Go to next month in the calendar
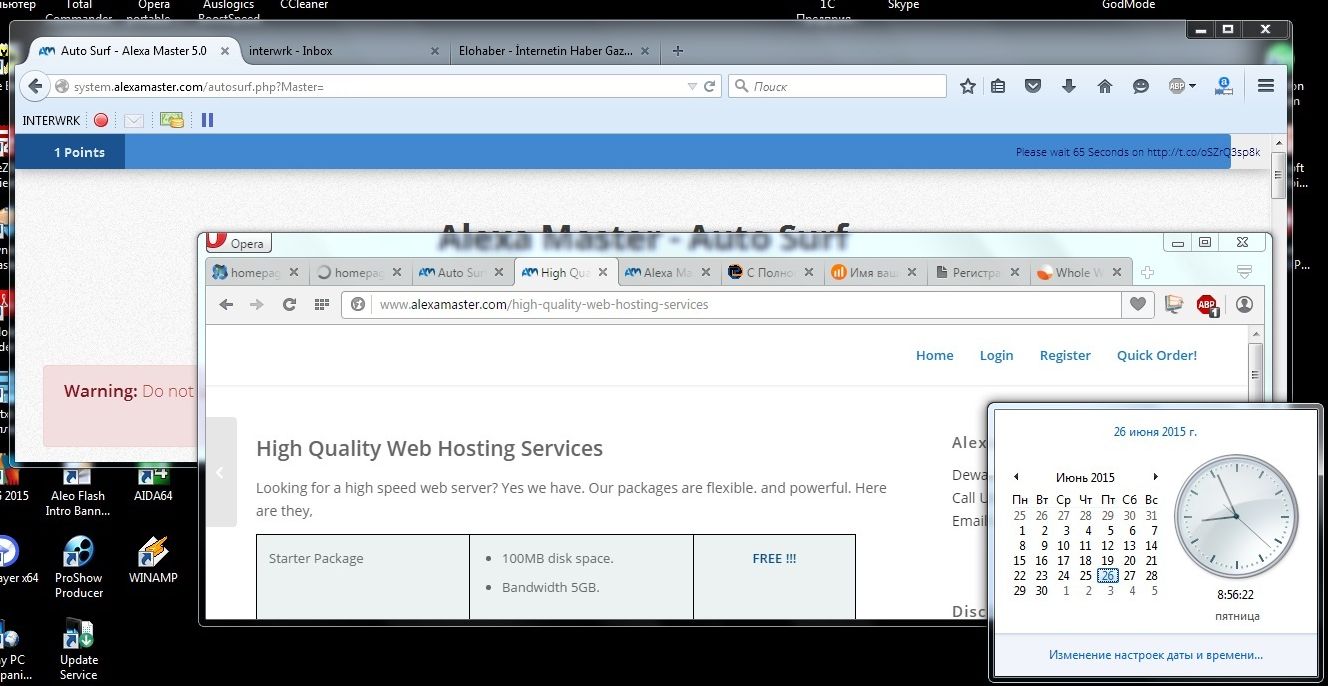 pos(1155,477)
